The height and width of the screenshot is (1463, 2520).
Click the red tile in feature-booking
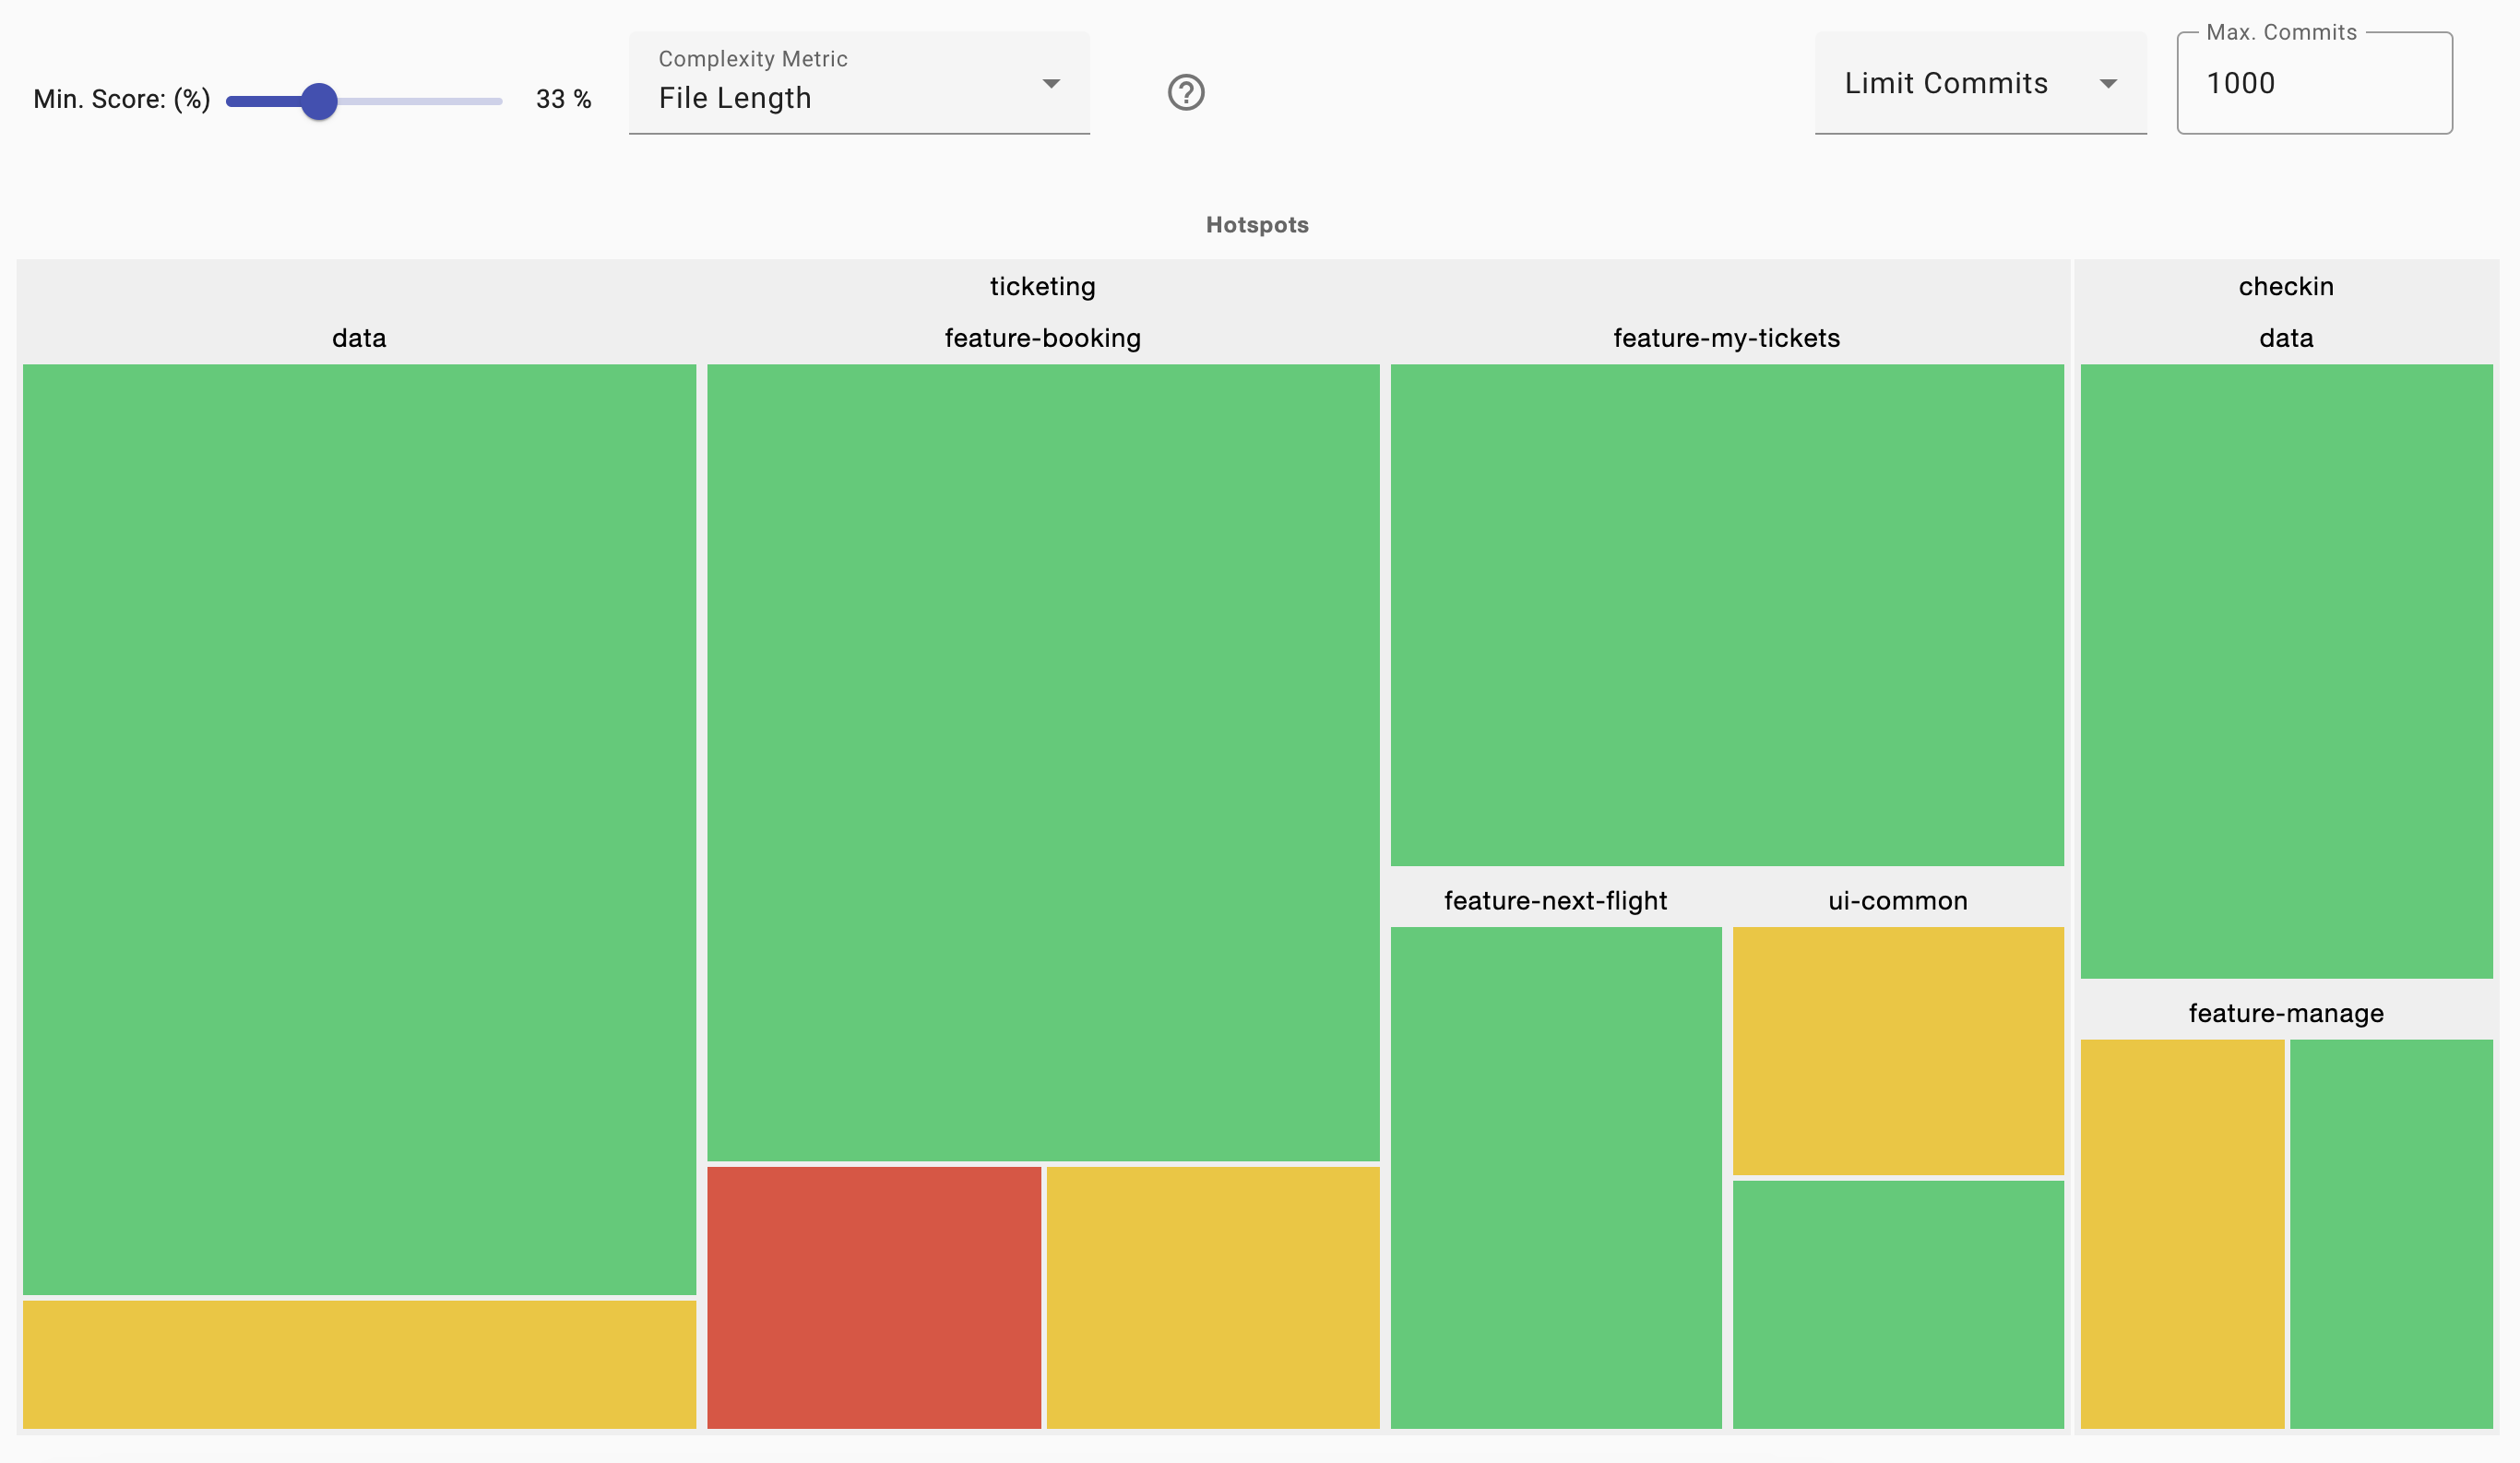point(873,1296)
